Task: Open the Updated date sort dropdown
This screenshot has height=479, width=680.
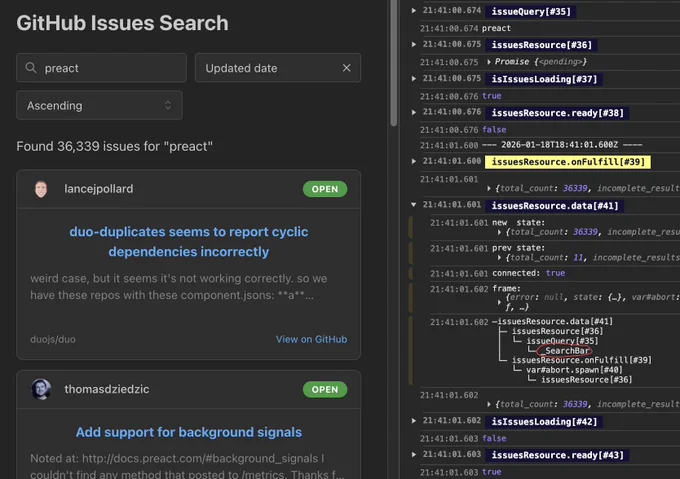Action: 278,68
